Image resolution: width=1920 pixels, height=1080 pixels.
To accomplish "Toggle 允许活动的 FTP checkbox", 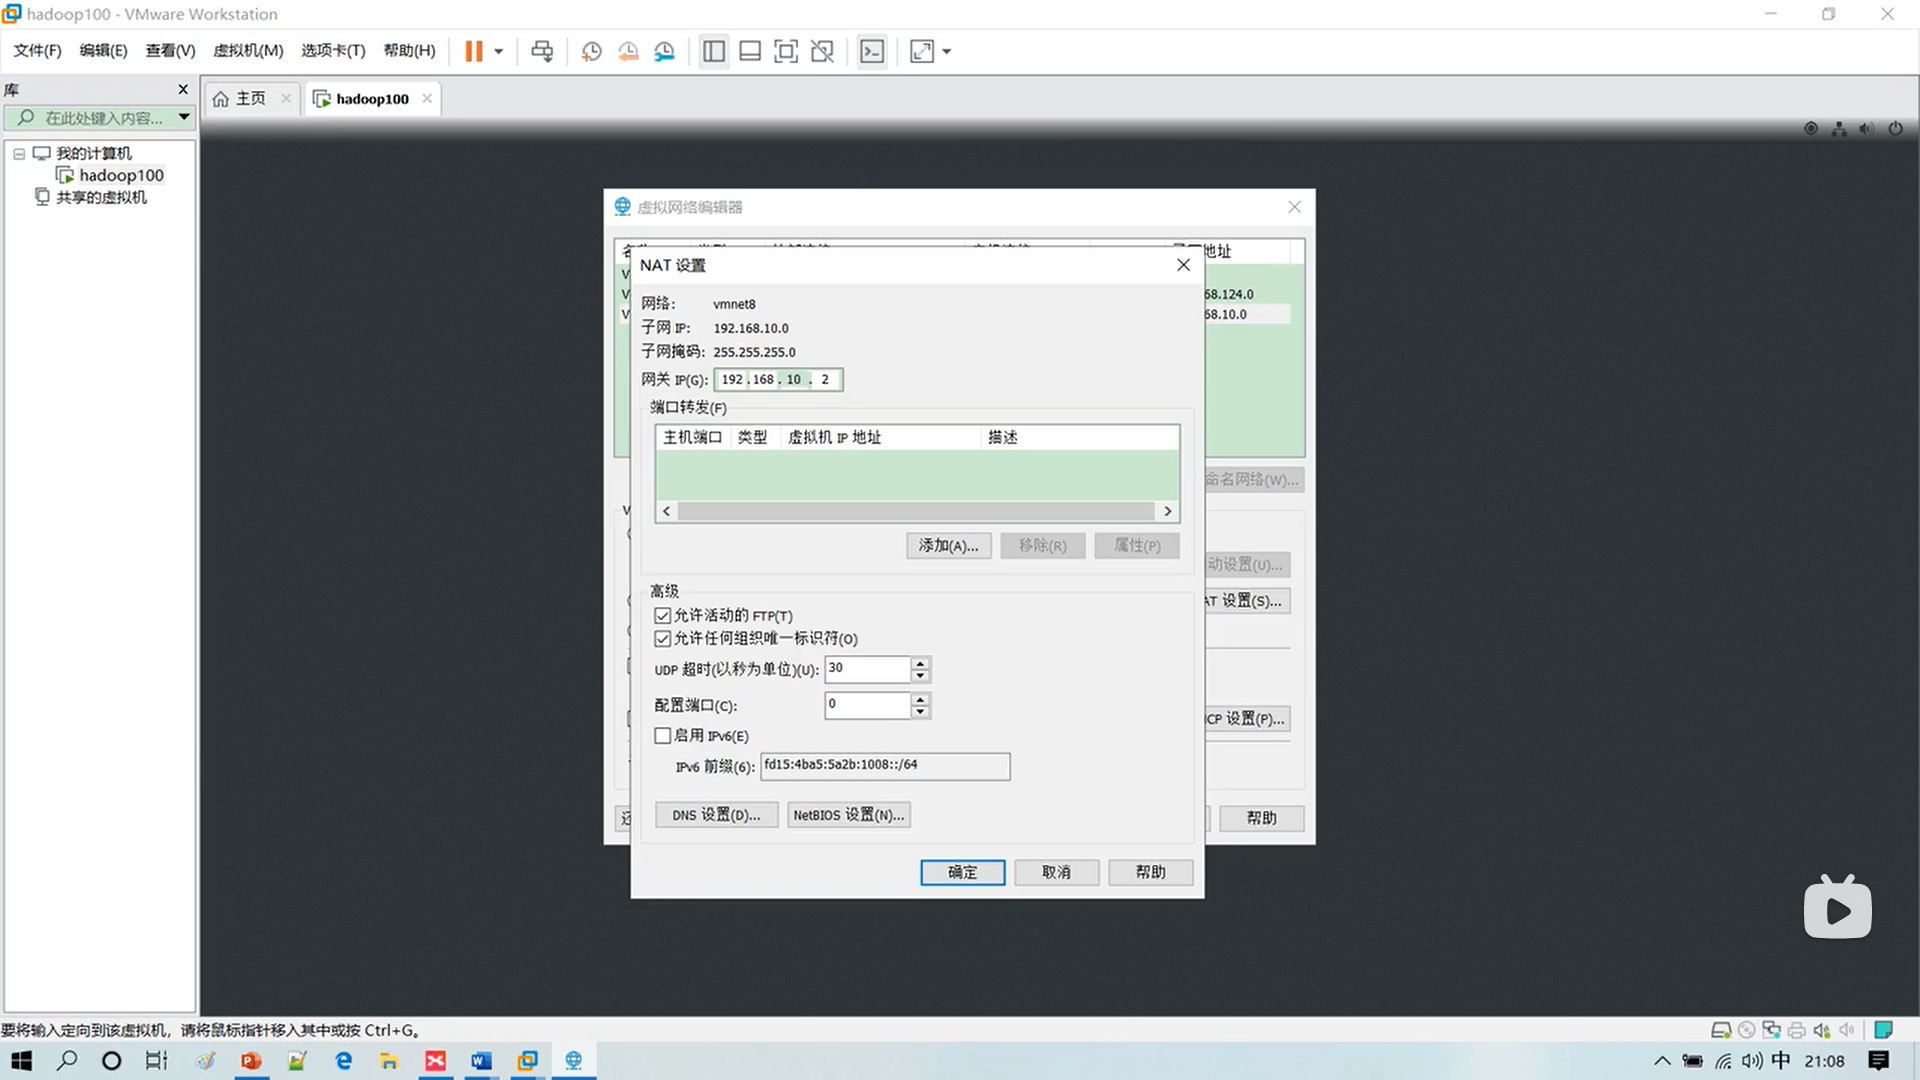I will [x=662, y=615].
